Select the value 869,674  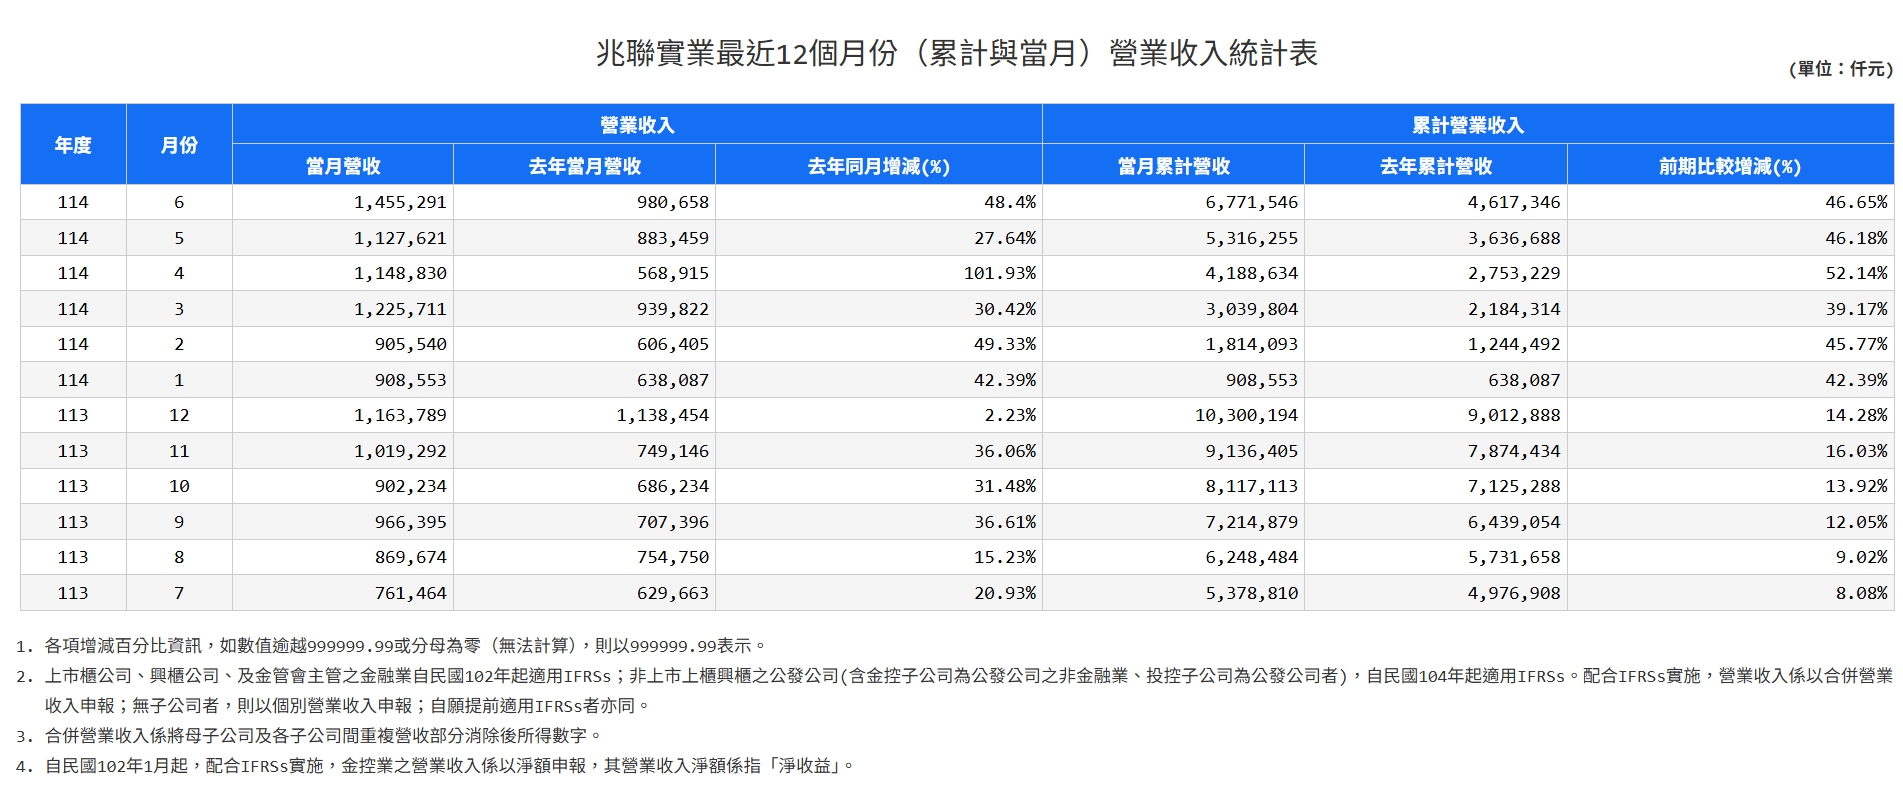pos(411,557)
